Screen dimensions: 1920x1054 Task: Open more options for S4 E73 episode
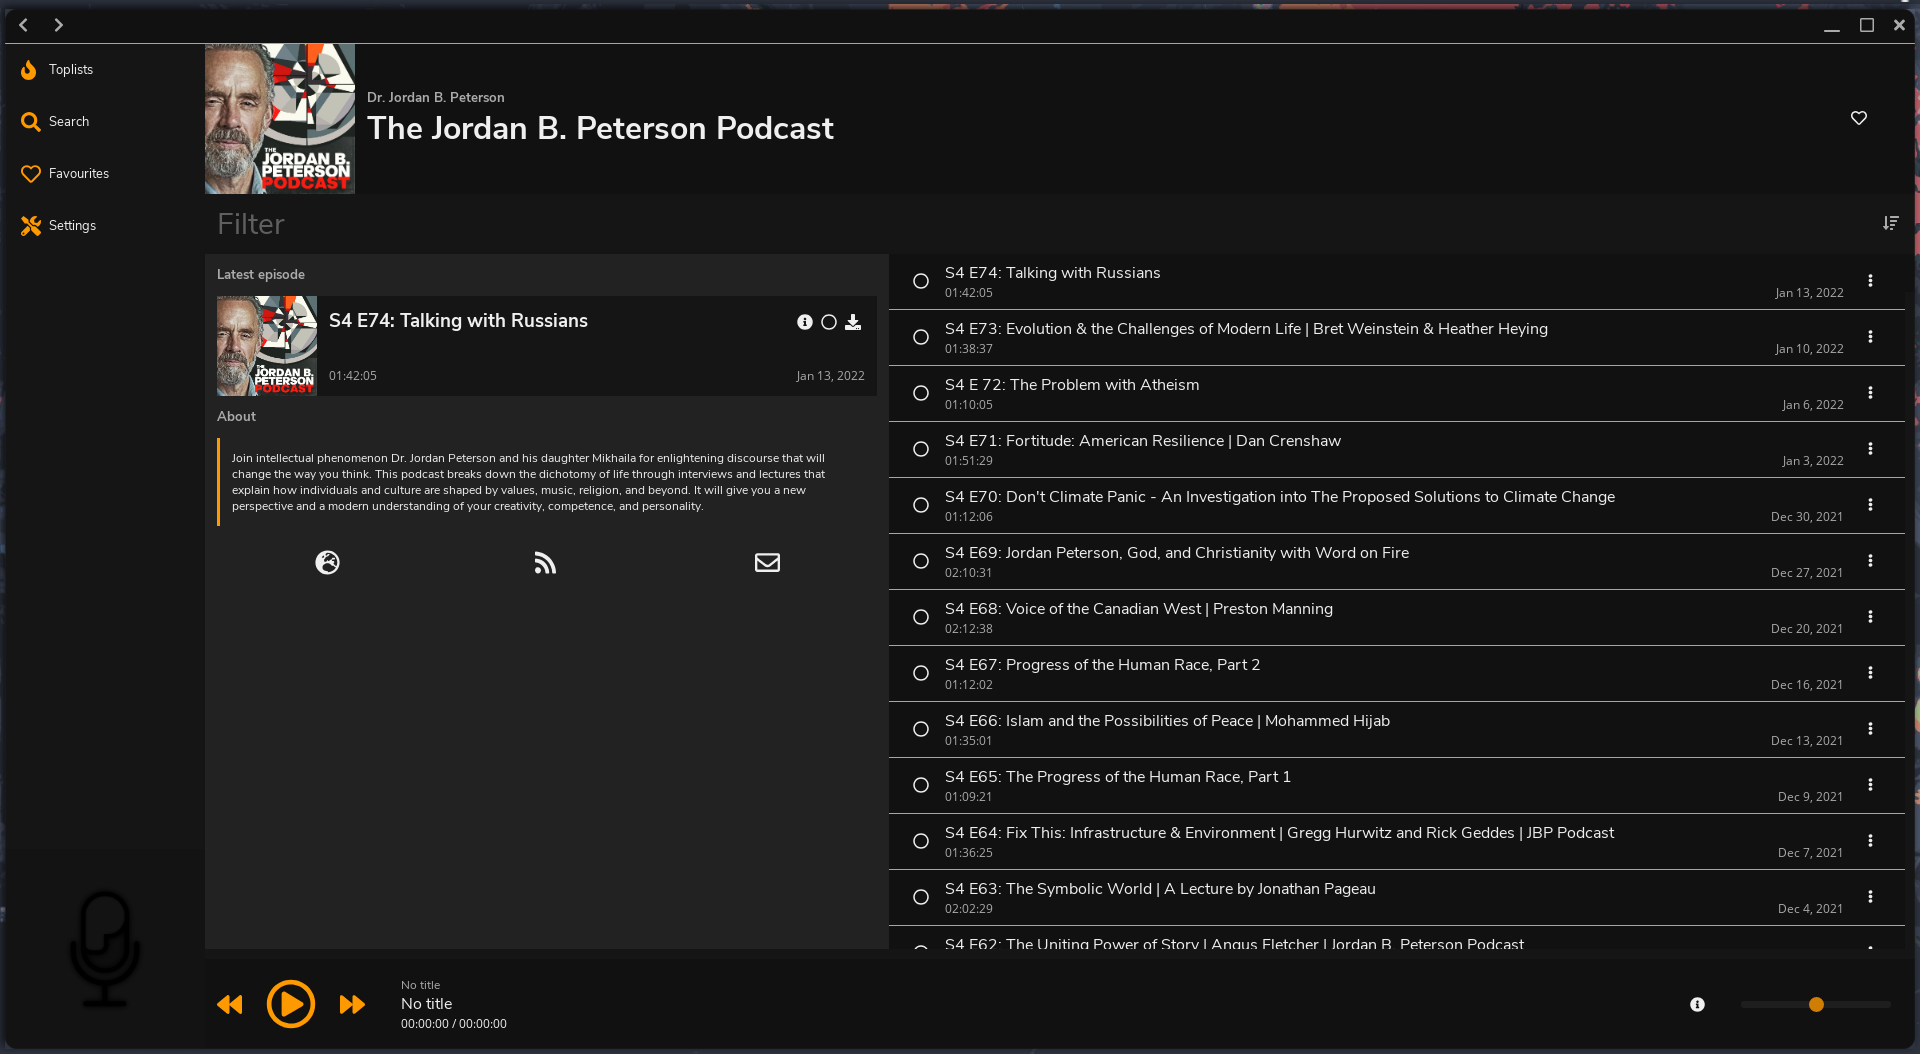(x=1870, y=337)
